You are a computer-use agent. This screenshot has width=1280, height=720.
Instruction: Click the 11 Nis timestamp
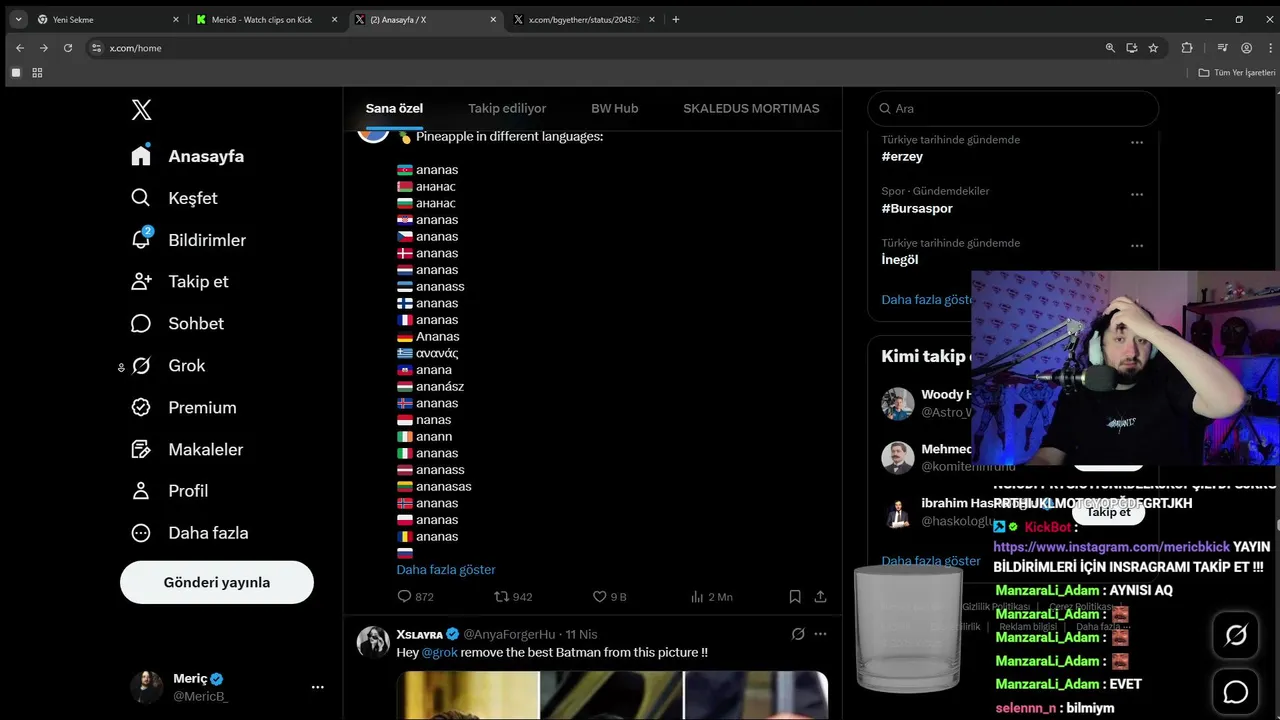point(581,634)
